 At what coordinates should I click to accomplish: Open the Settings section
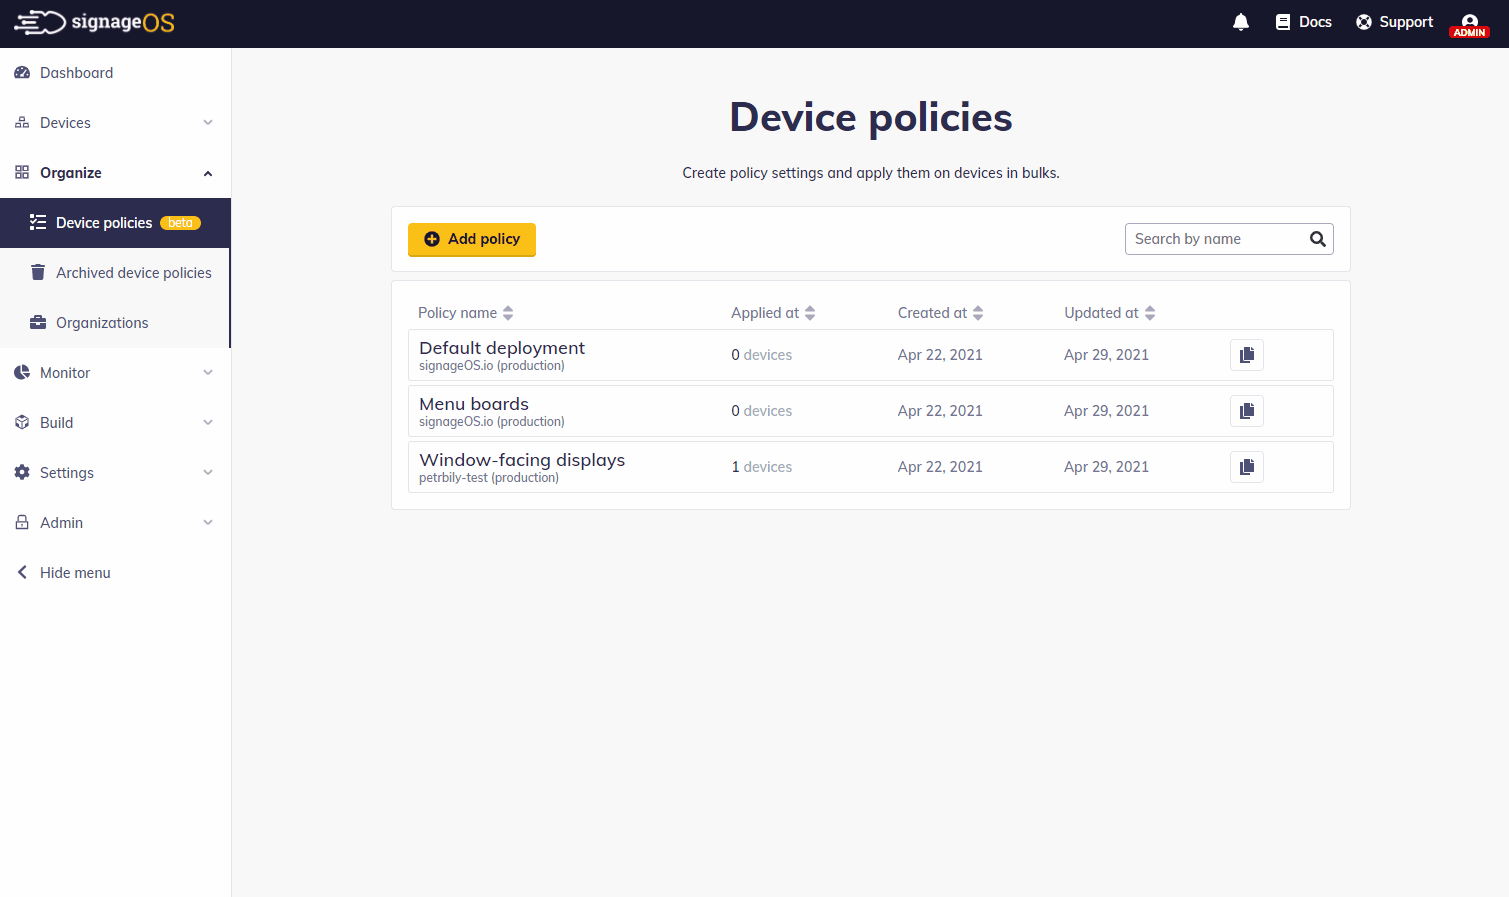pyautogui.click(x=207, y=472)
